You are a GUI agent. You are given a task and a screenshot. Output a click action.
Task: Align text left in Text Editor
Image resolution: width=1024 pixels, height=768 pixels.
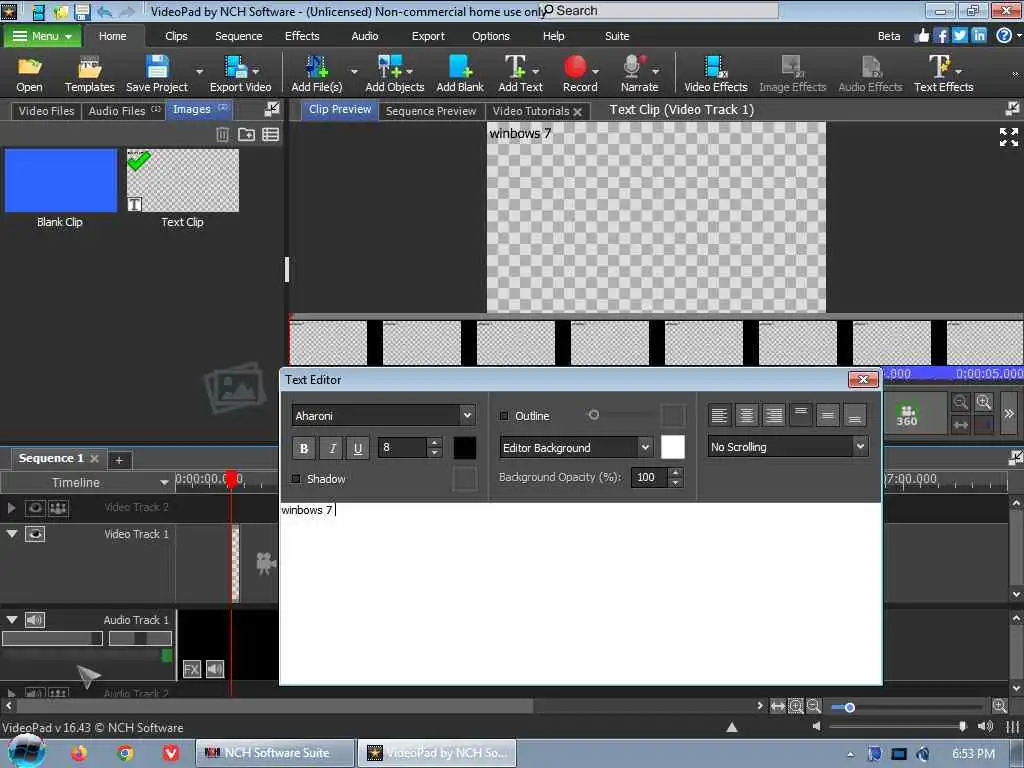click(x=719, y=415)
